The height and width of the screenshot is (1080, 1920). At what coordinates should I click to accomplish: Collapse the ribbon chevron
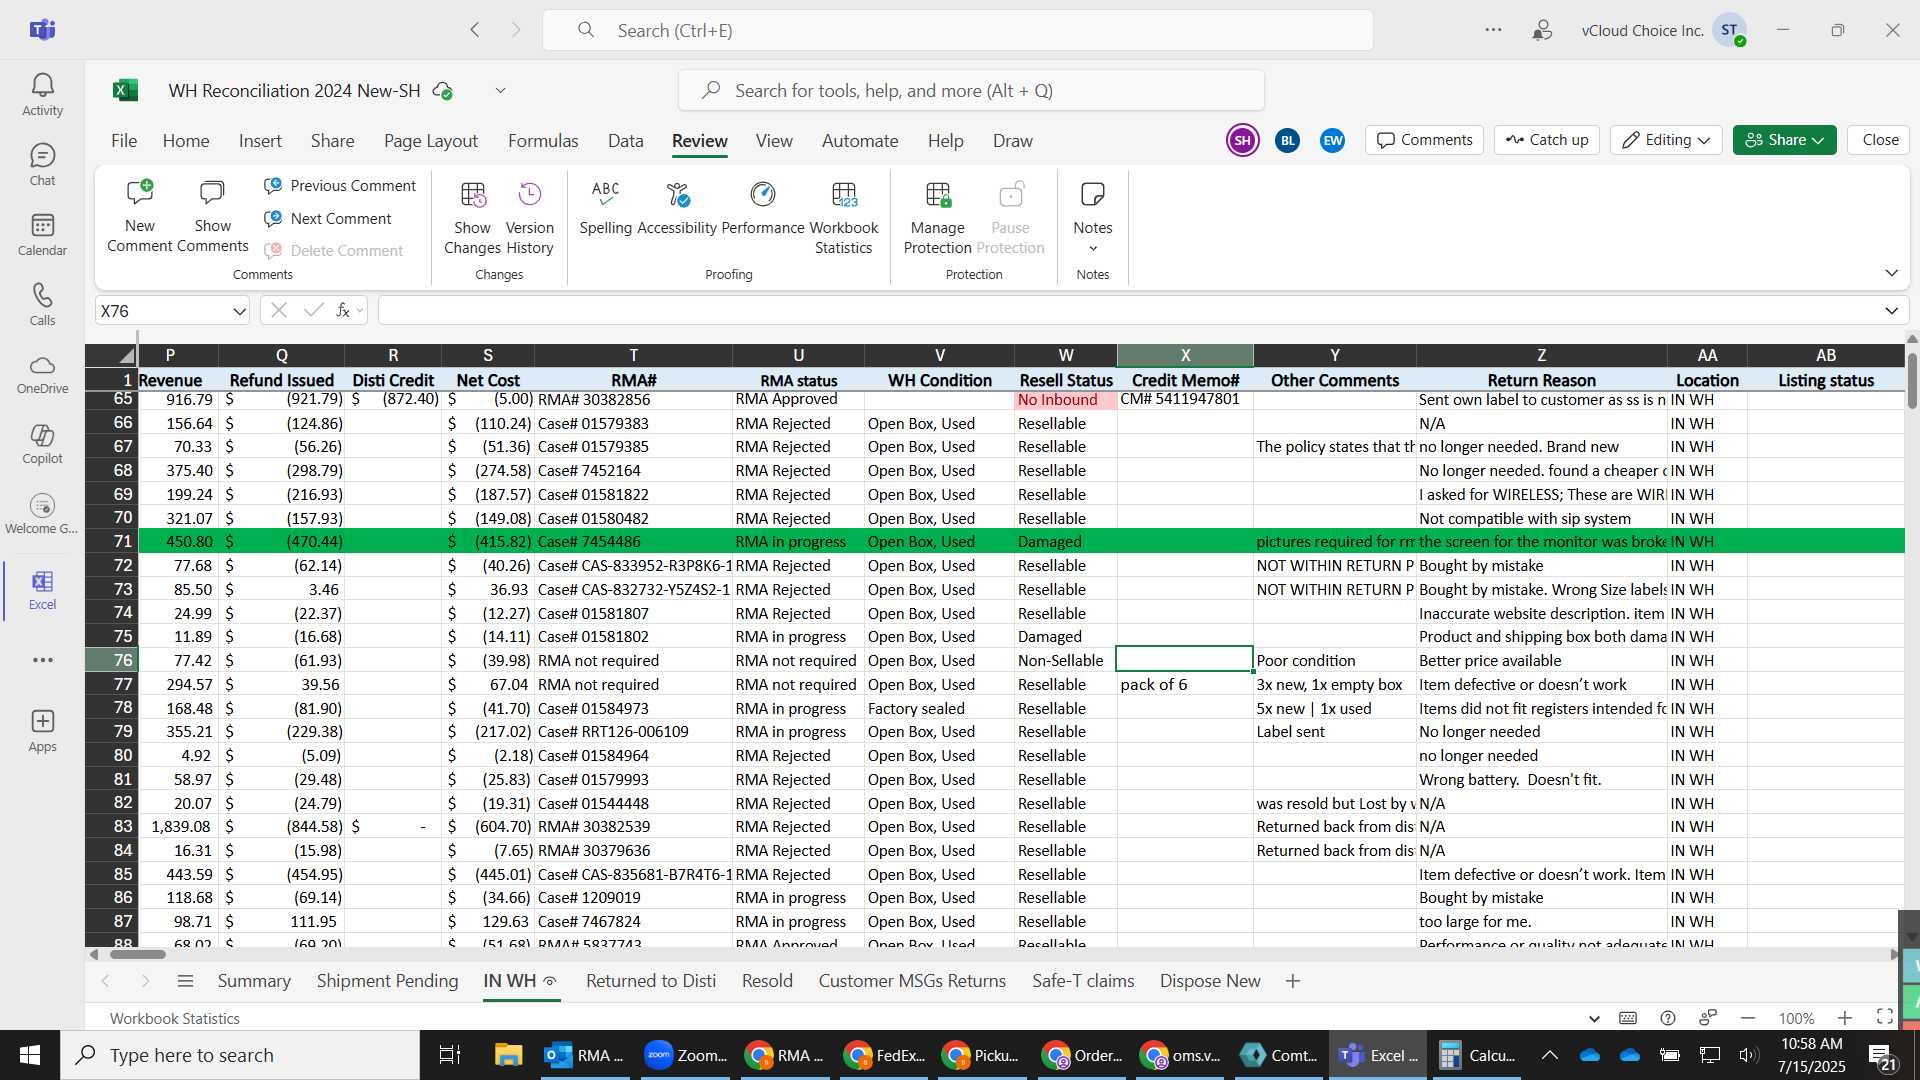[x=1891, y=273]
